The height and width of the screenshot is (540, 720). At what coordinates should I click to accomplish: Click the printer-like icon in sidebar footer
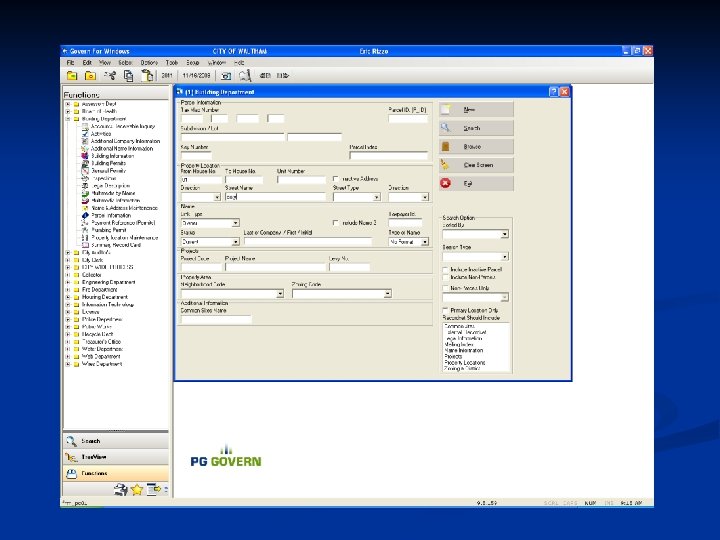pyautogui.click(x=121, y=490)
